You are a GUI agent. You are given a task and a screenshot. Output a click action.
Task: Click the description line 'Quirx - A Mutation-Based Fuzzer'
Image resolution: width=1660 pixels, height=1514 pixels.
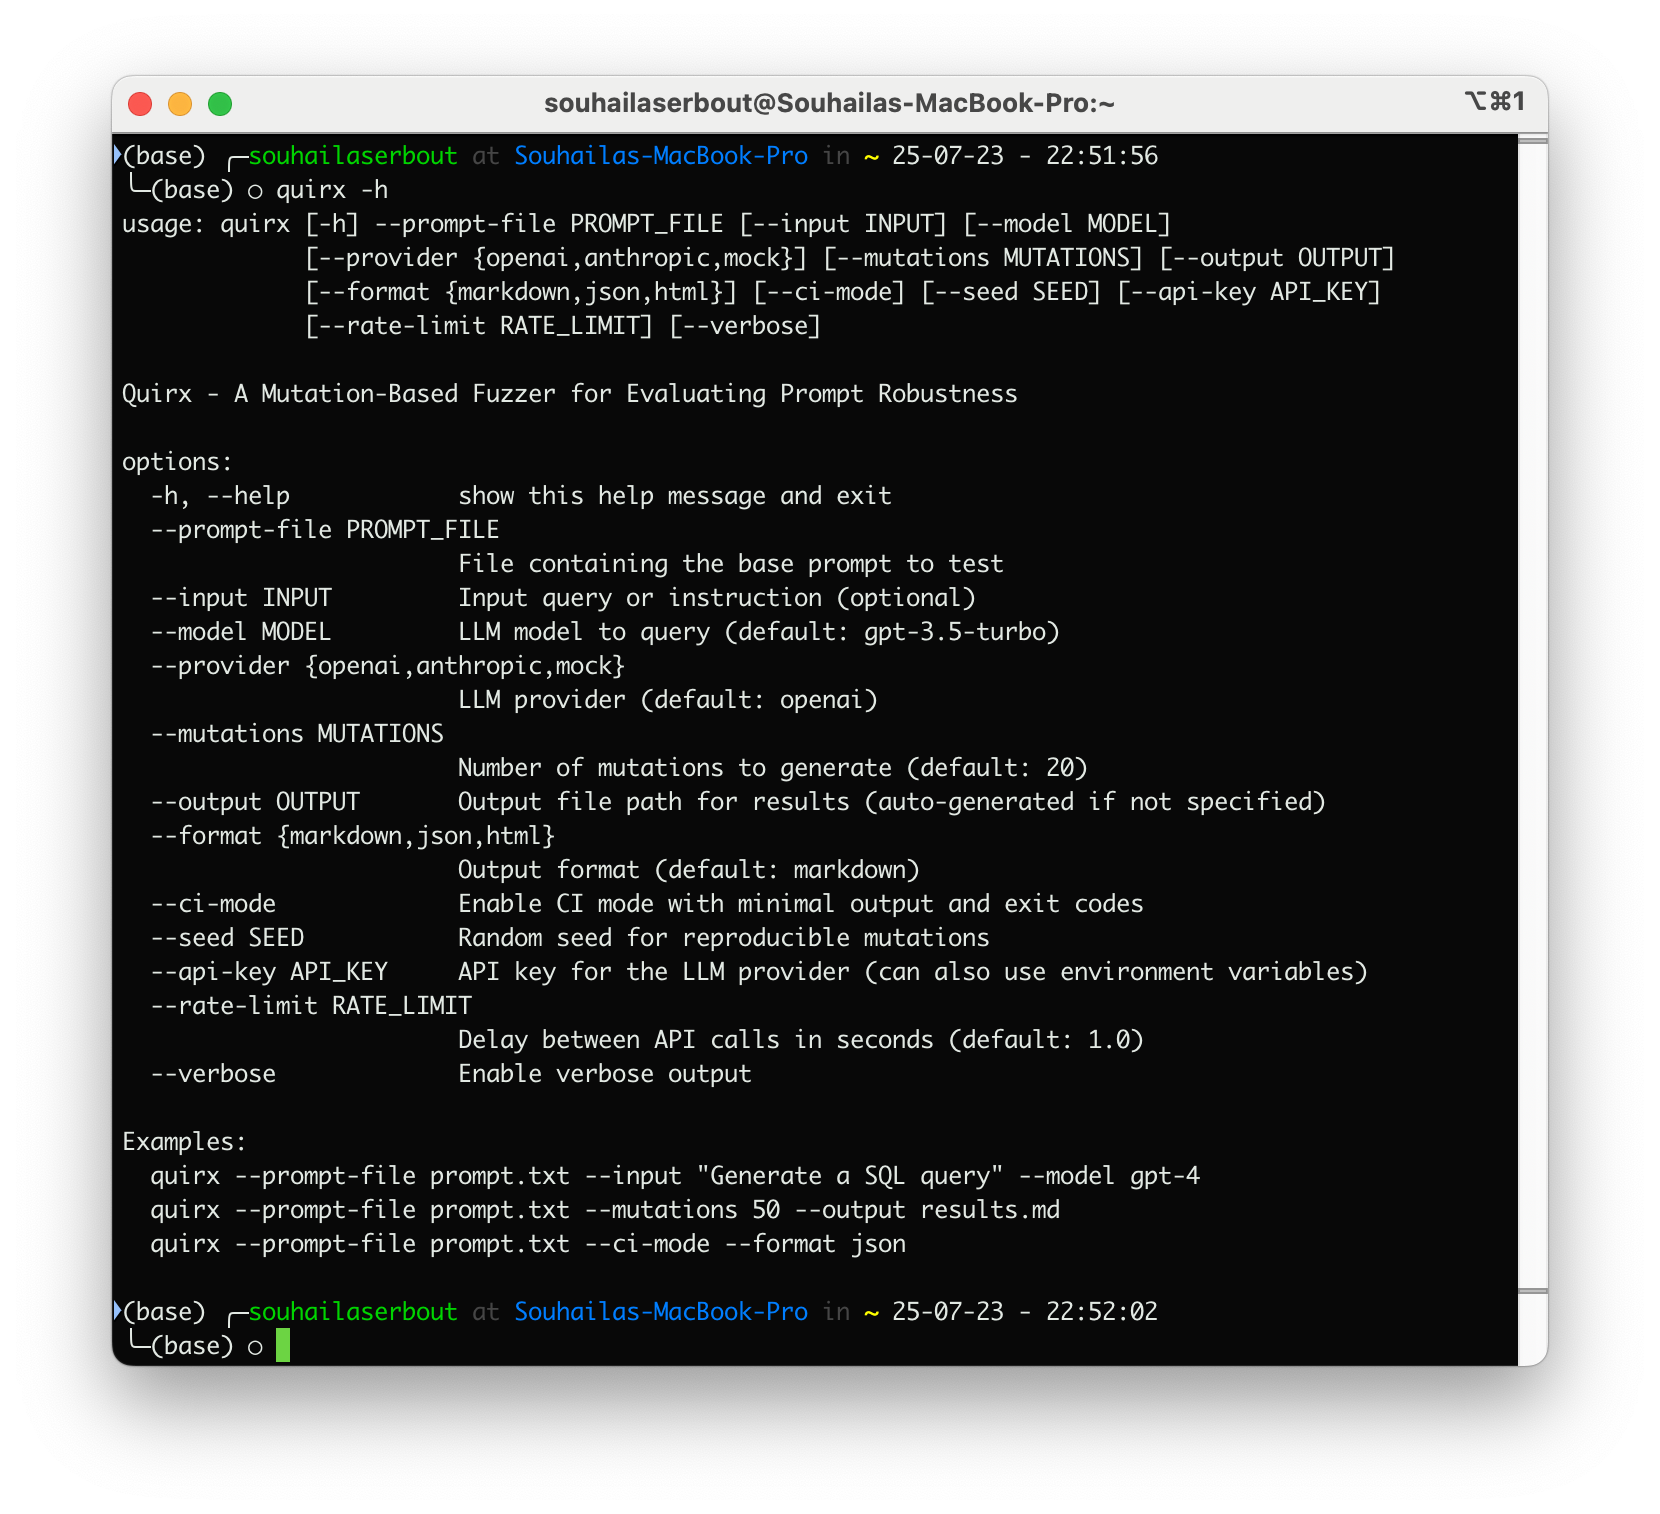570,394
